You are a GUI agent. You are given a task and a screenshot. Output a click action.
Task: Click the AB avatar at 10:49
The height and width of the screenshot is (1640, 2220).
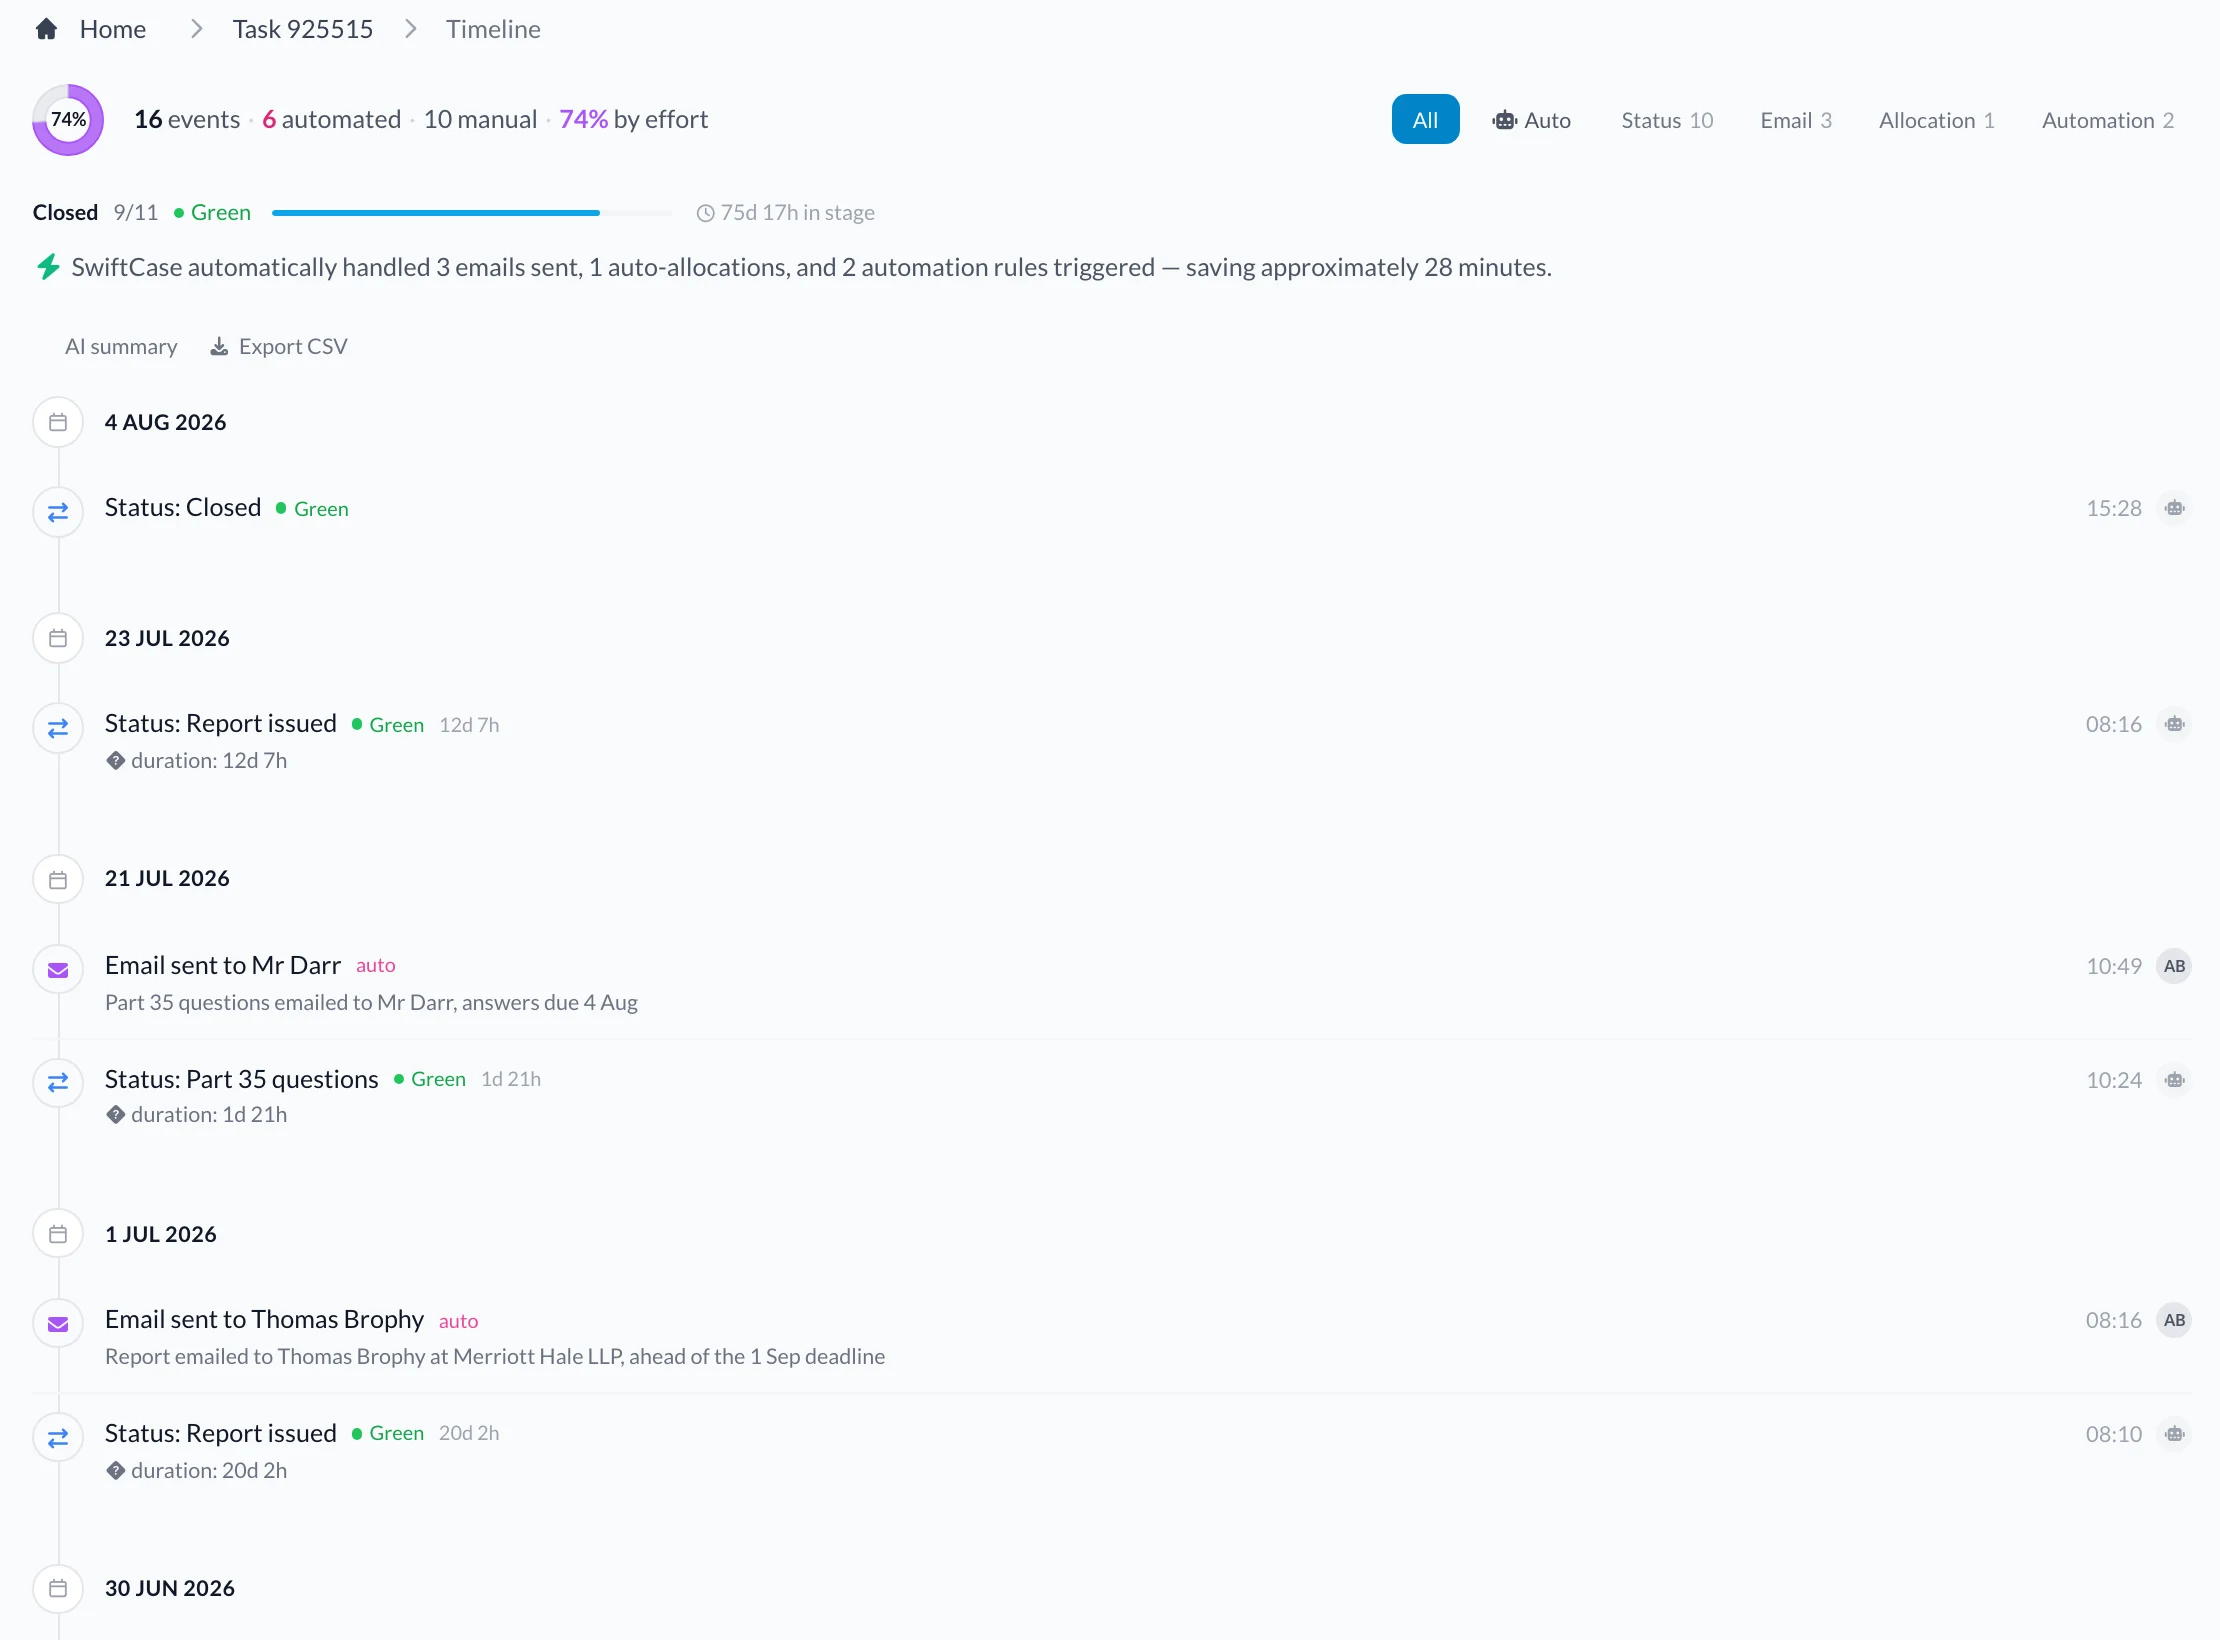click(x=2174, y=966)
